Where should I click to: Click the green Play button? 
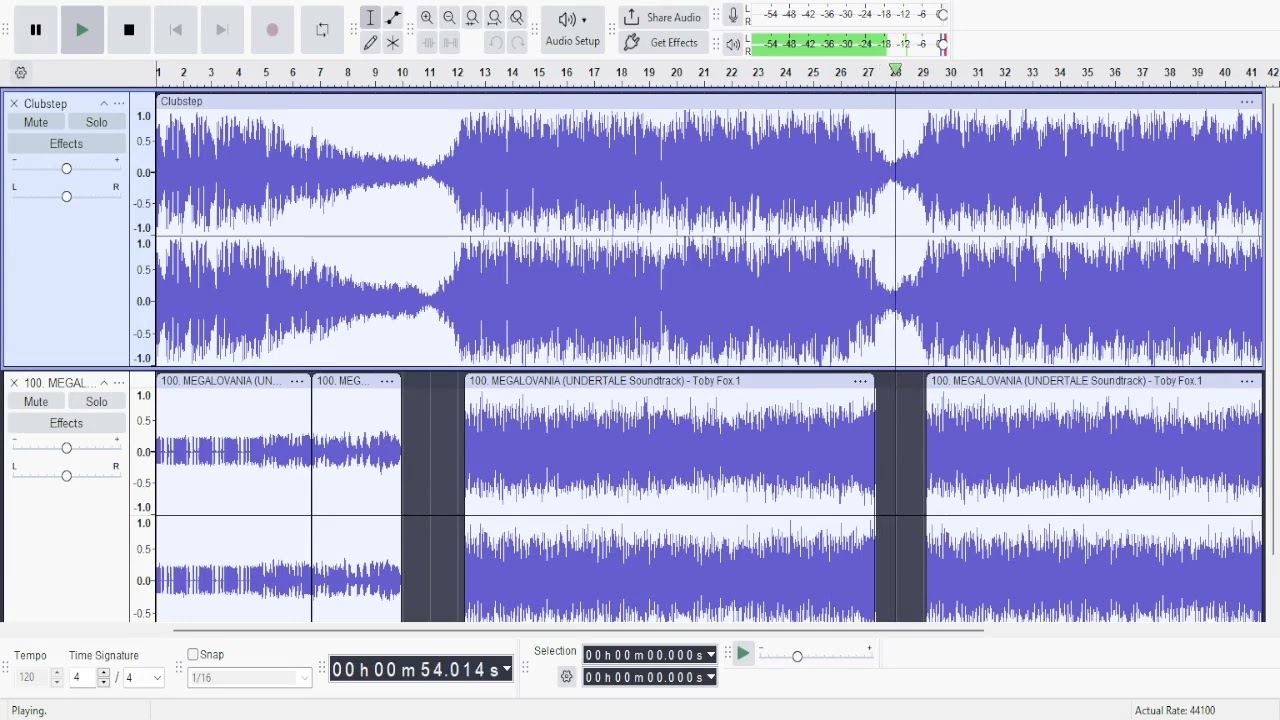[82, 30]
